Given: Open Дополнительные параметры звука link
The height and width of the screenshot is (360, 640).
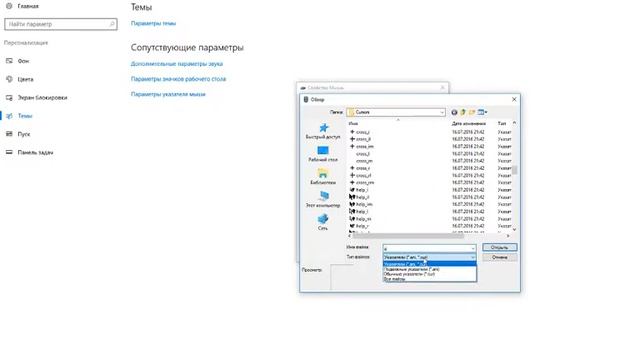Looking at the screenshot, I should (x=177, y=64).
